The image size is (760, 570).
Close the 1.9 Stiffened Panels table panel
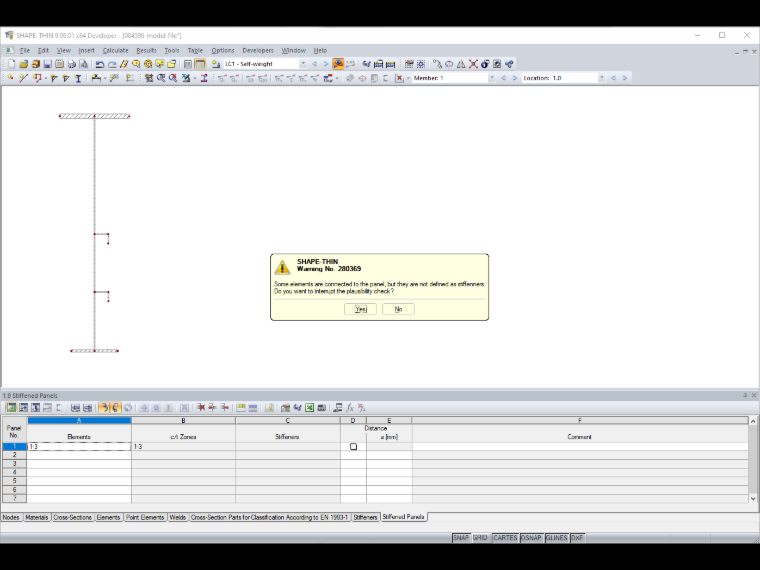pyautogui.click(x=754, y=396)
